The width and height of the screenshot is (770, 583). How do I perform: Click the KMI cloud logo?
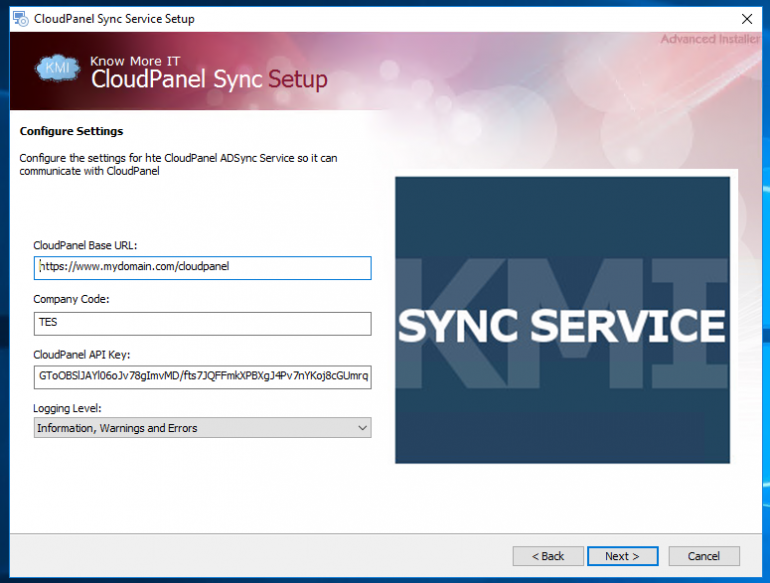point(58,68)
